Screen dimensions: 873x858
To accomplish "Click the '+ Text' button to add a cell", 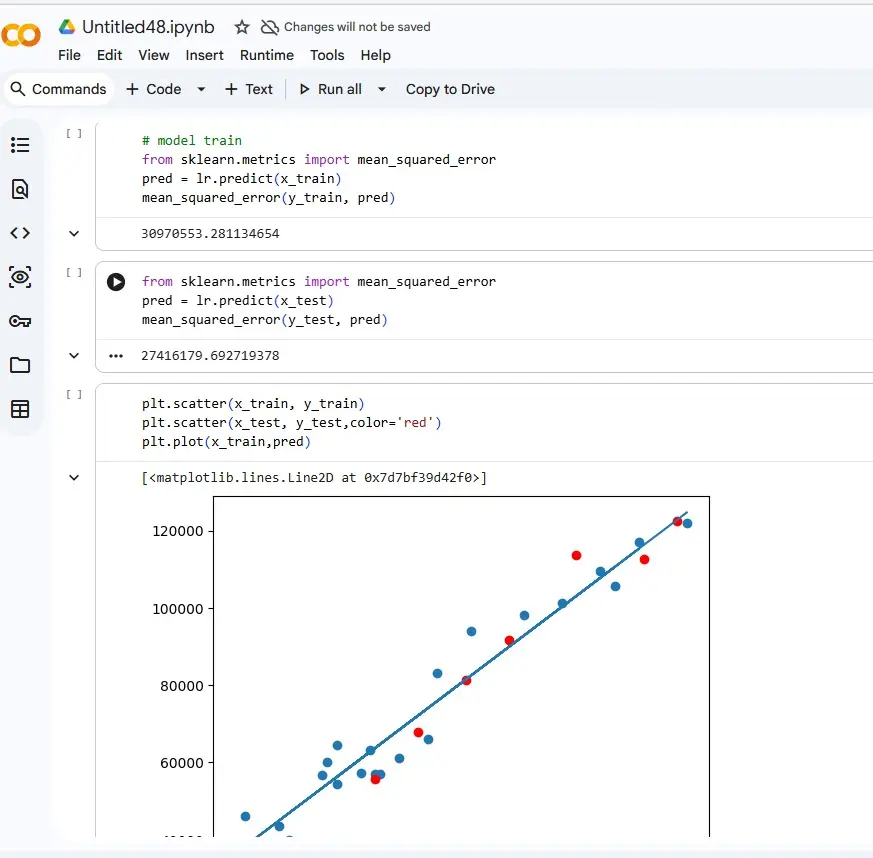I will coord(249,89).
